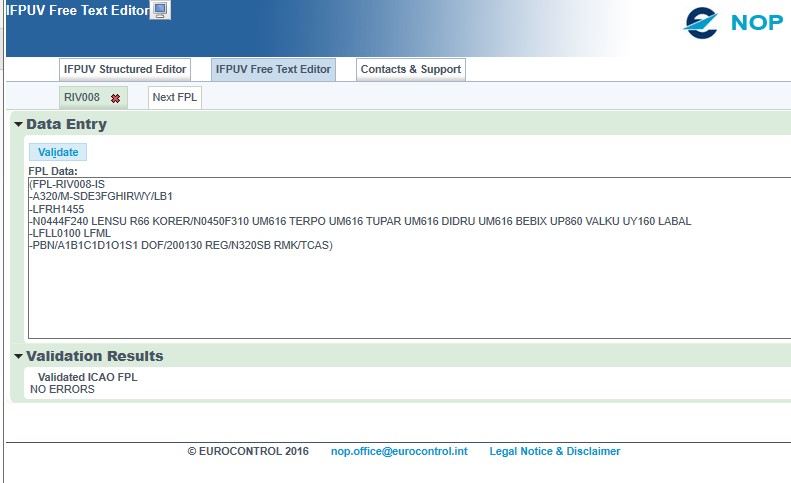Collapse the Data Entry section
This screenshot has width=791, height=483.
tap(19, 124)
